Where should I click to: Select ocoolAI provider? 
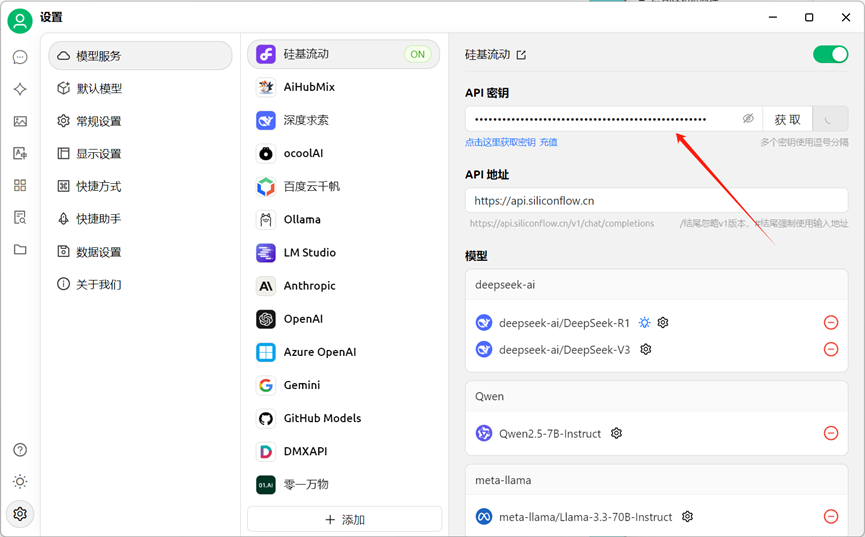click(344, 153)
